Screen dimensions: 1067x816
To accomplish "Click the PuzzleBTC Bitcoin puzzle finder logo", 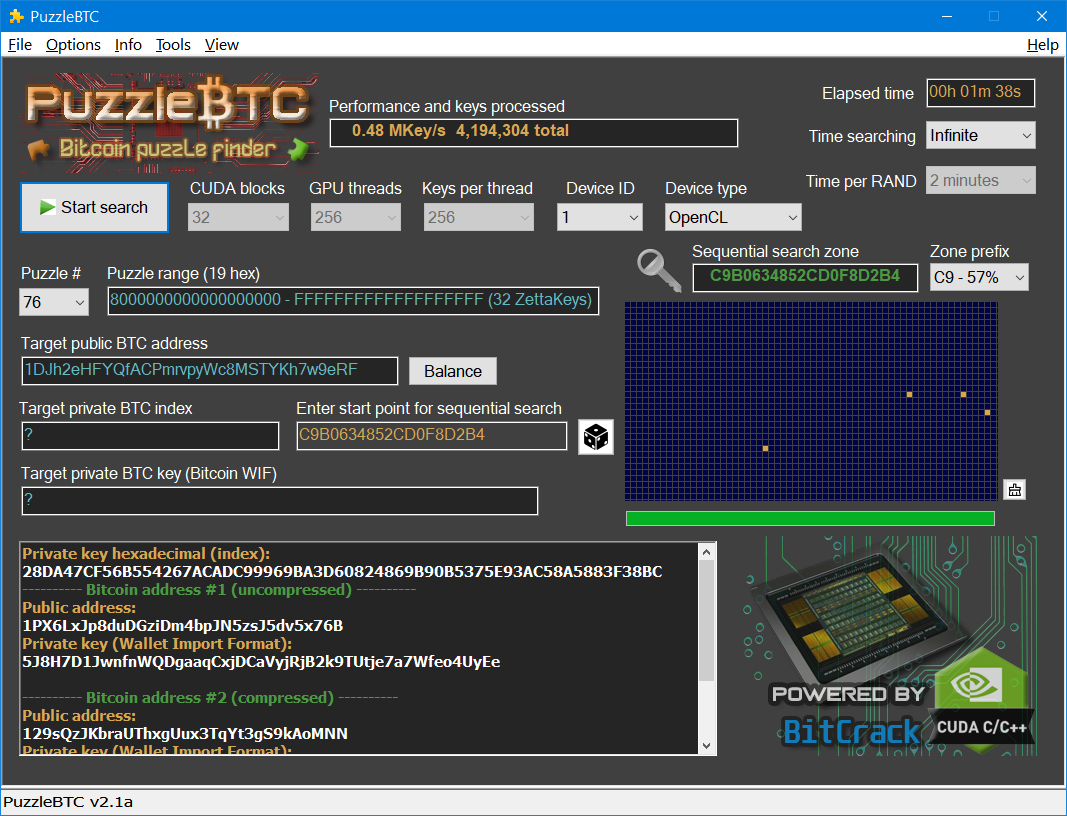I will (169, 123).
